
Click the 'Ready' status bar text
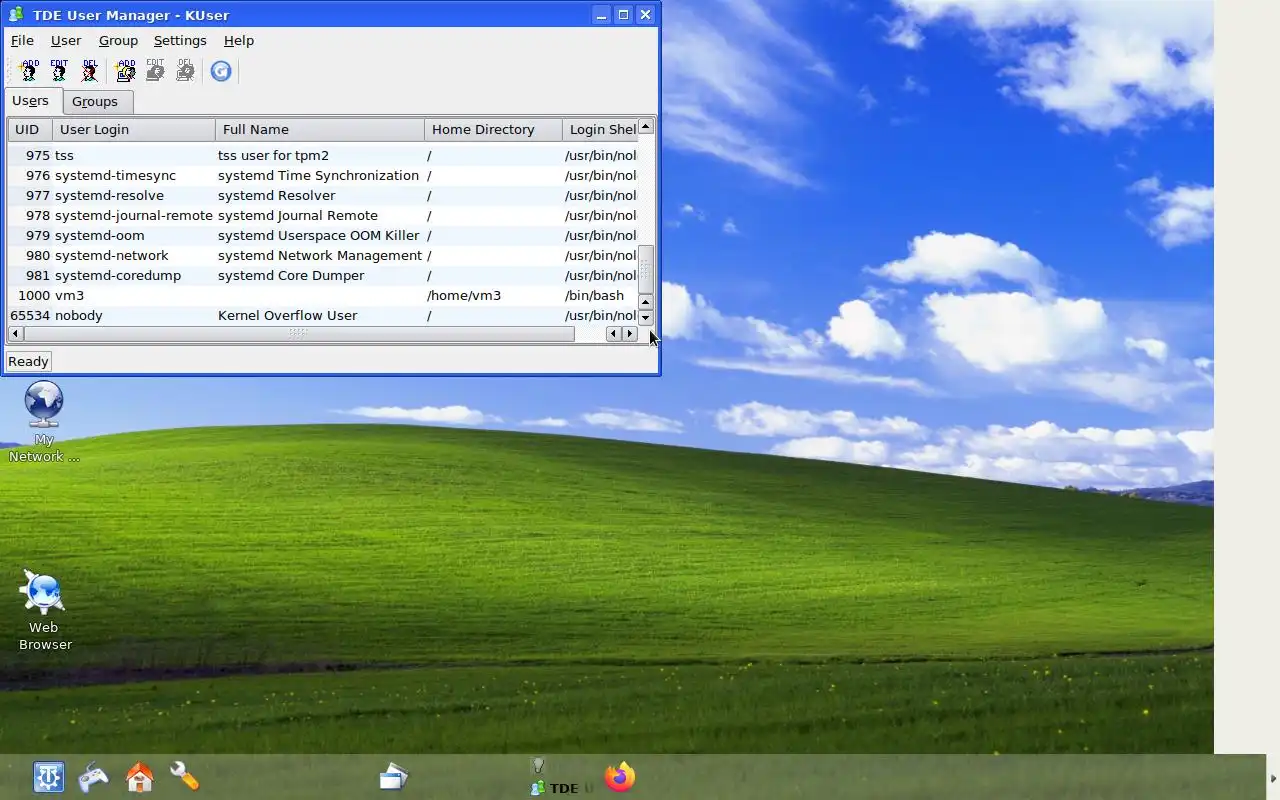click(28, 362)
